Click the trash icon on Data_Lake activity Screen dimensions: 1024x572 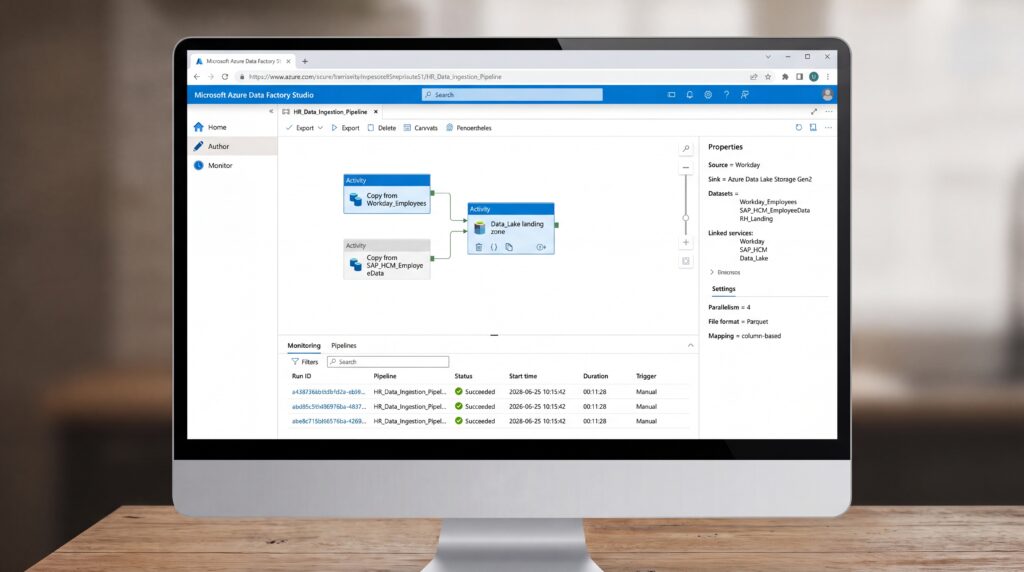[x=479, y=247]
